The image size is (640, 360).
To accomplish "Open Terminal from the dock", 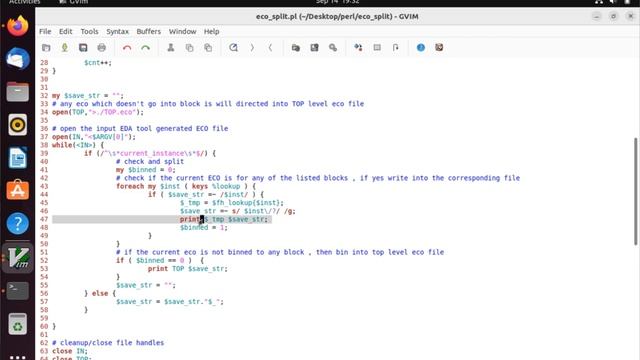I will click(x=18, y=290).
